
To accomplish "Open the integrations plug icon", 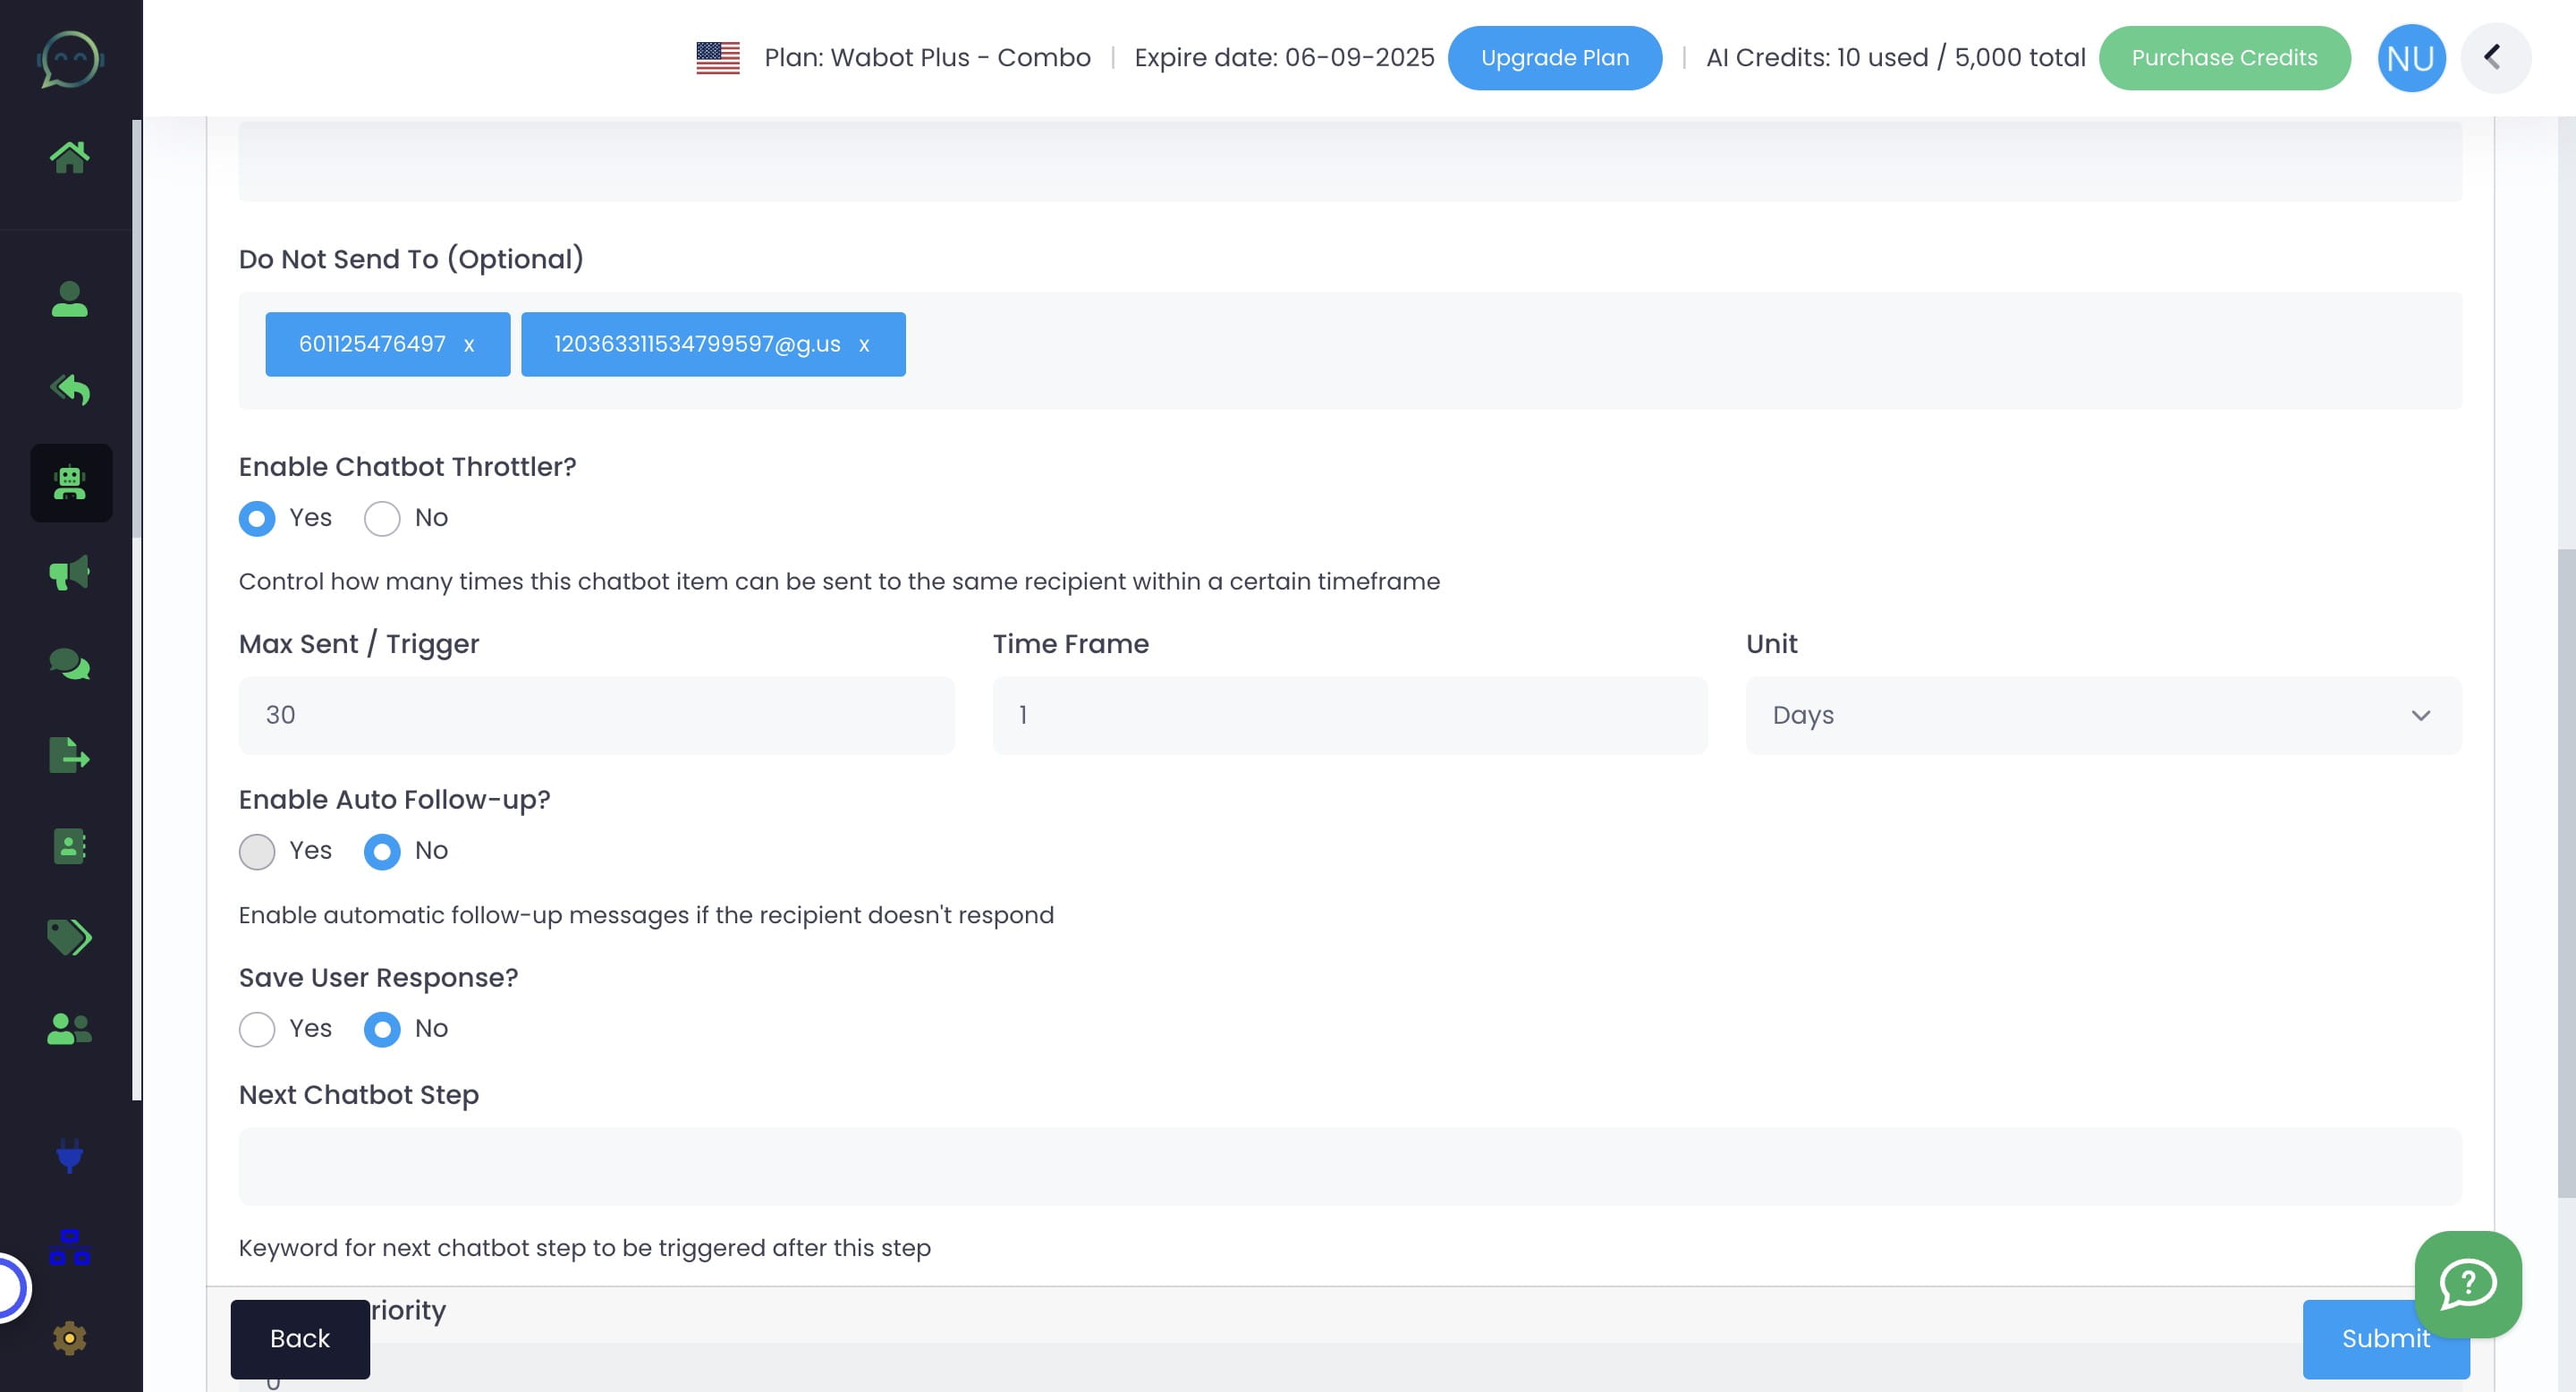I will [70, 1158].
